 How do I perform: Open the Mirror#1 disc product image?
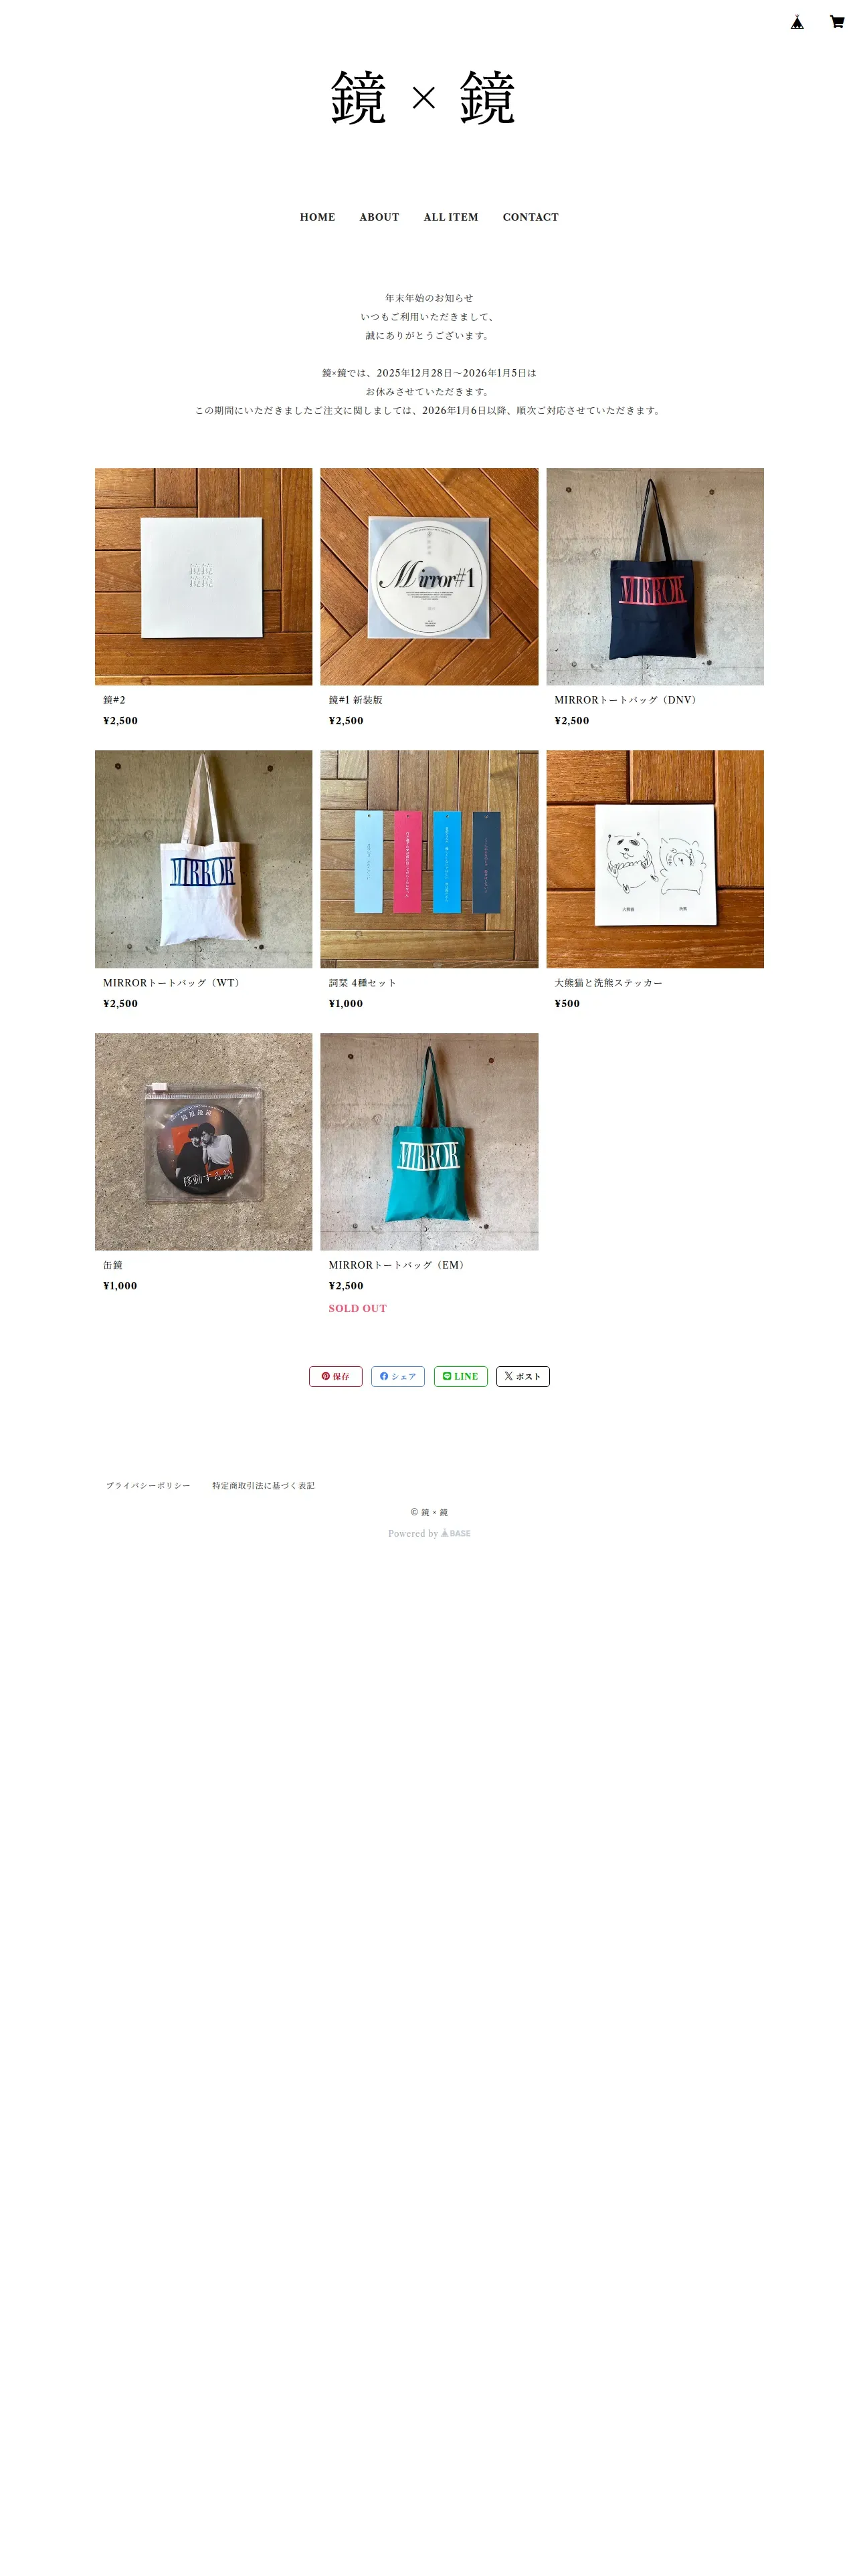point(429,577)
